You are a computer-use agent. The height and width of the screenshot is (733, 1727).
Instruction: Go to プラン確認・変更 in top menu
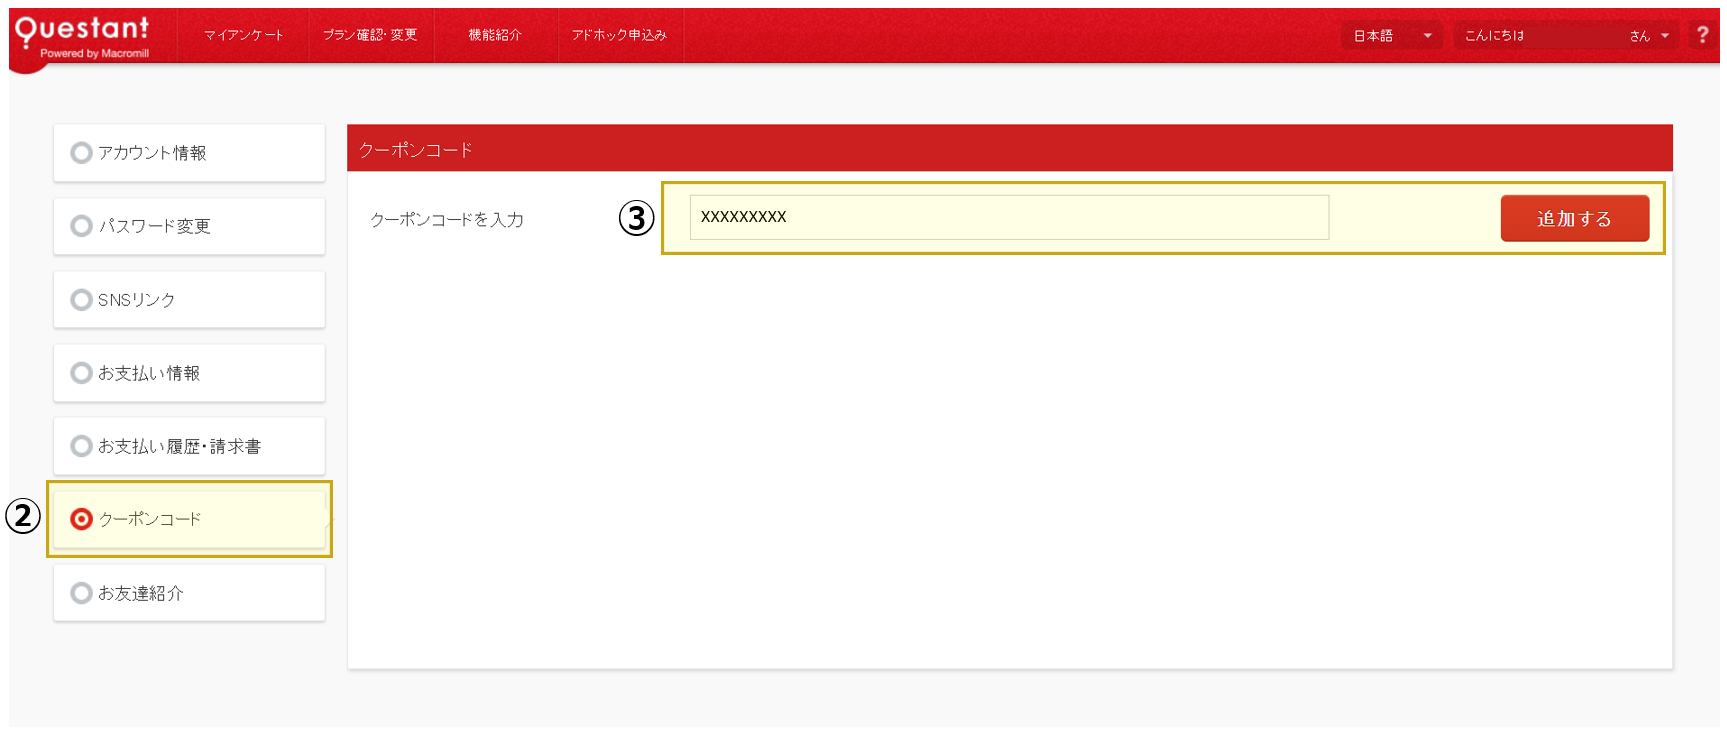(x=370, y=35)
